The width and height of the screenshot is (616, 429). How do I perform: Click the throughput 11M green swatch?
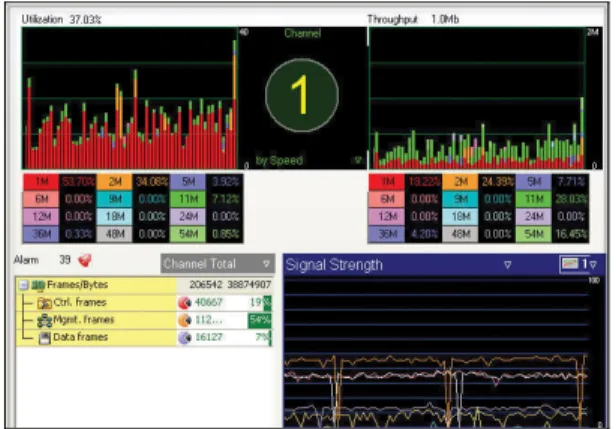click(x=534, y=199)
